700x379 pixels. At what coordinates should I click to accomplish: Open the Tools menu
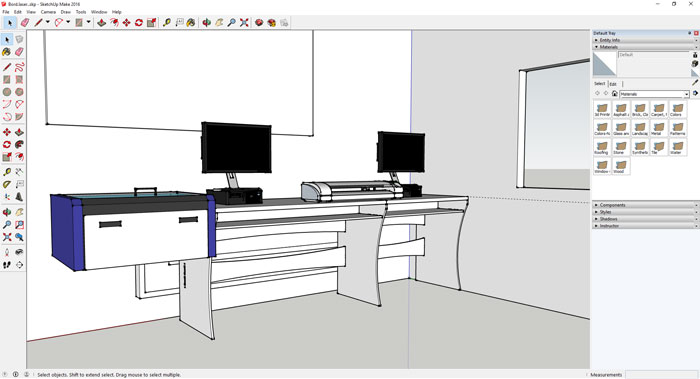pyautogui.click(x=81, y=12)
